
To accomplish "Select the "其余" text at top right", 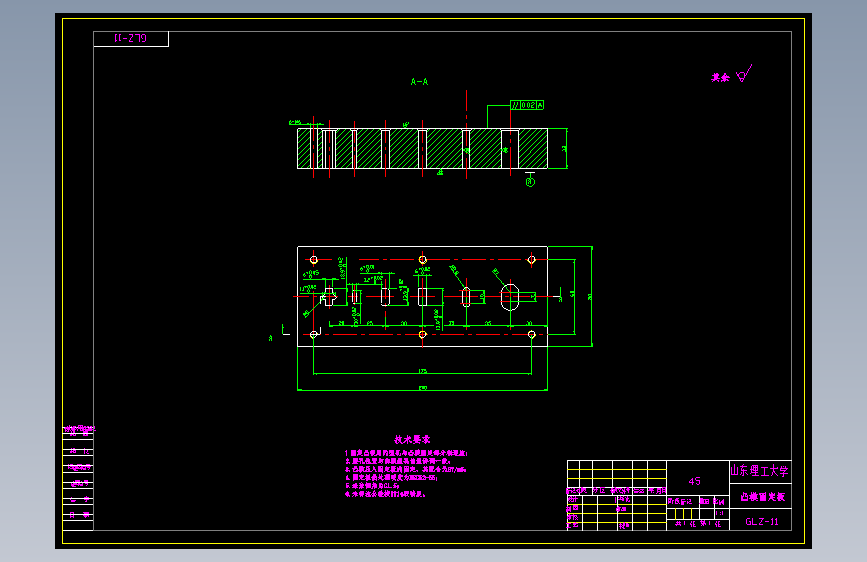I will click(x=720, y=78).
